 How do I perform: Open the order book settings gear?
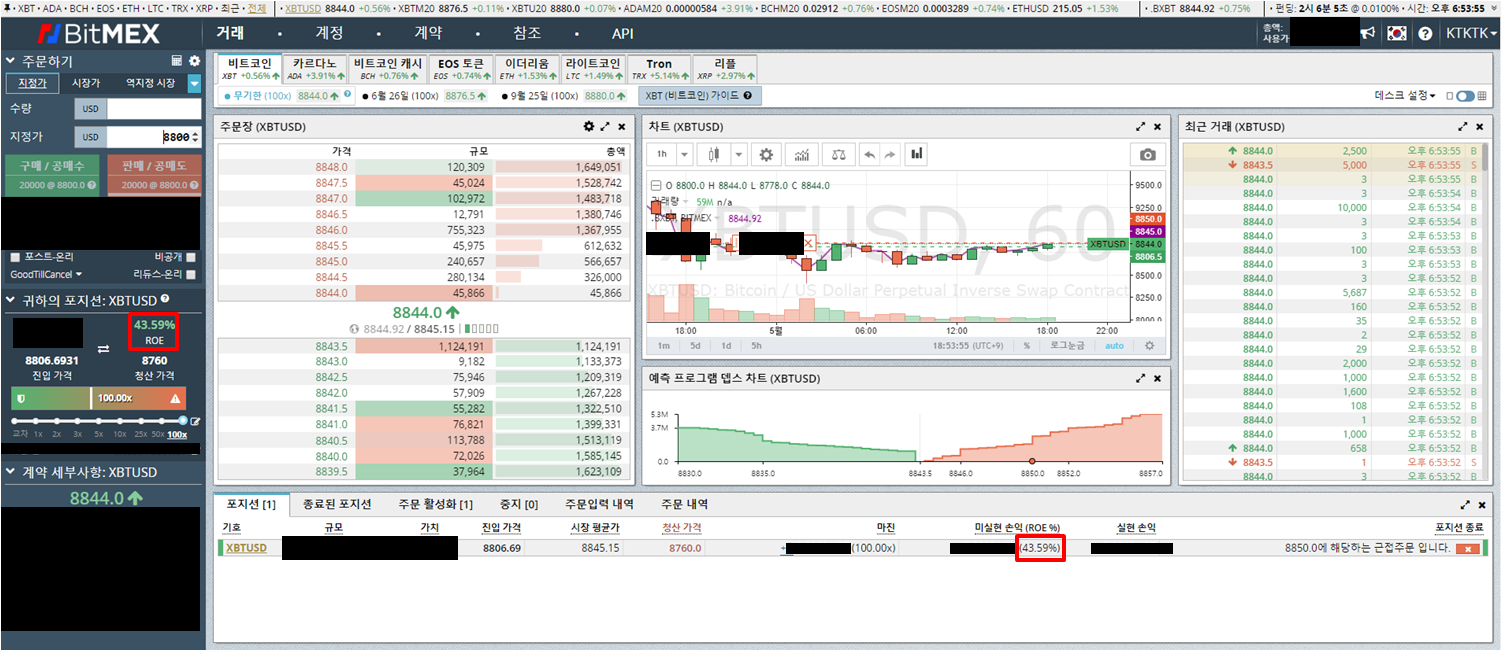[x=589, y=127]
